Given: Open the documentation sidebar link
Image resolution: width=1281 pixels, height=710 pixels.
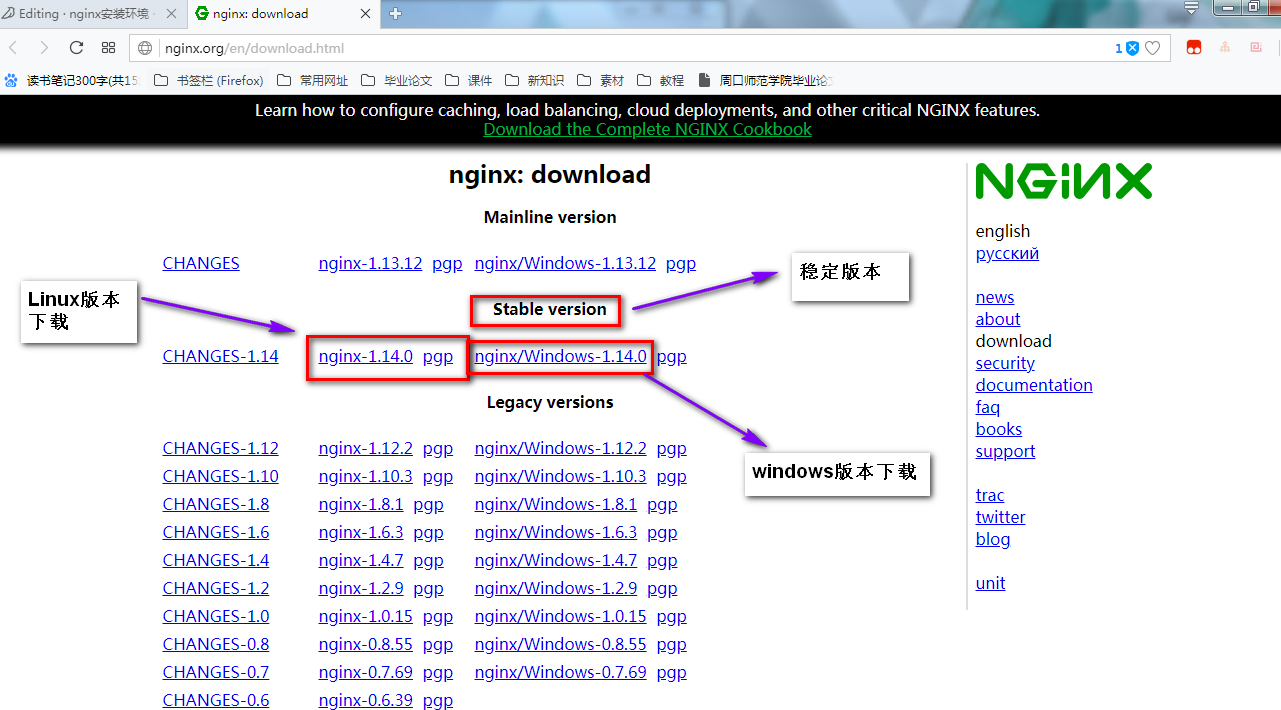Looking at the screenshot, I should coord(1034,385).
